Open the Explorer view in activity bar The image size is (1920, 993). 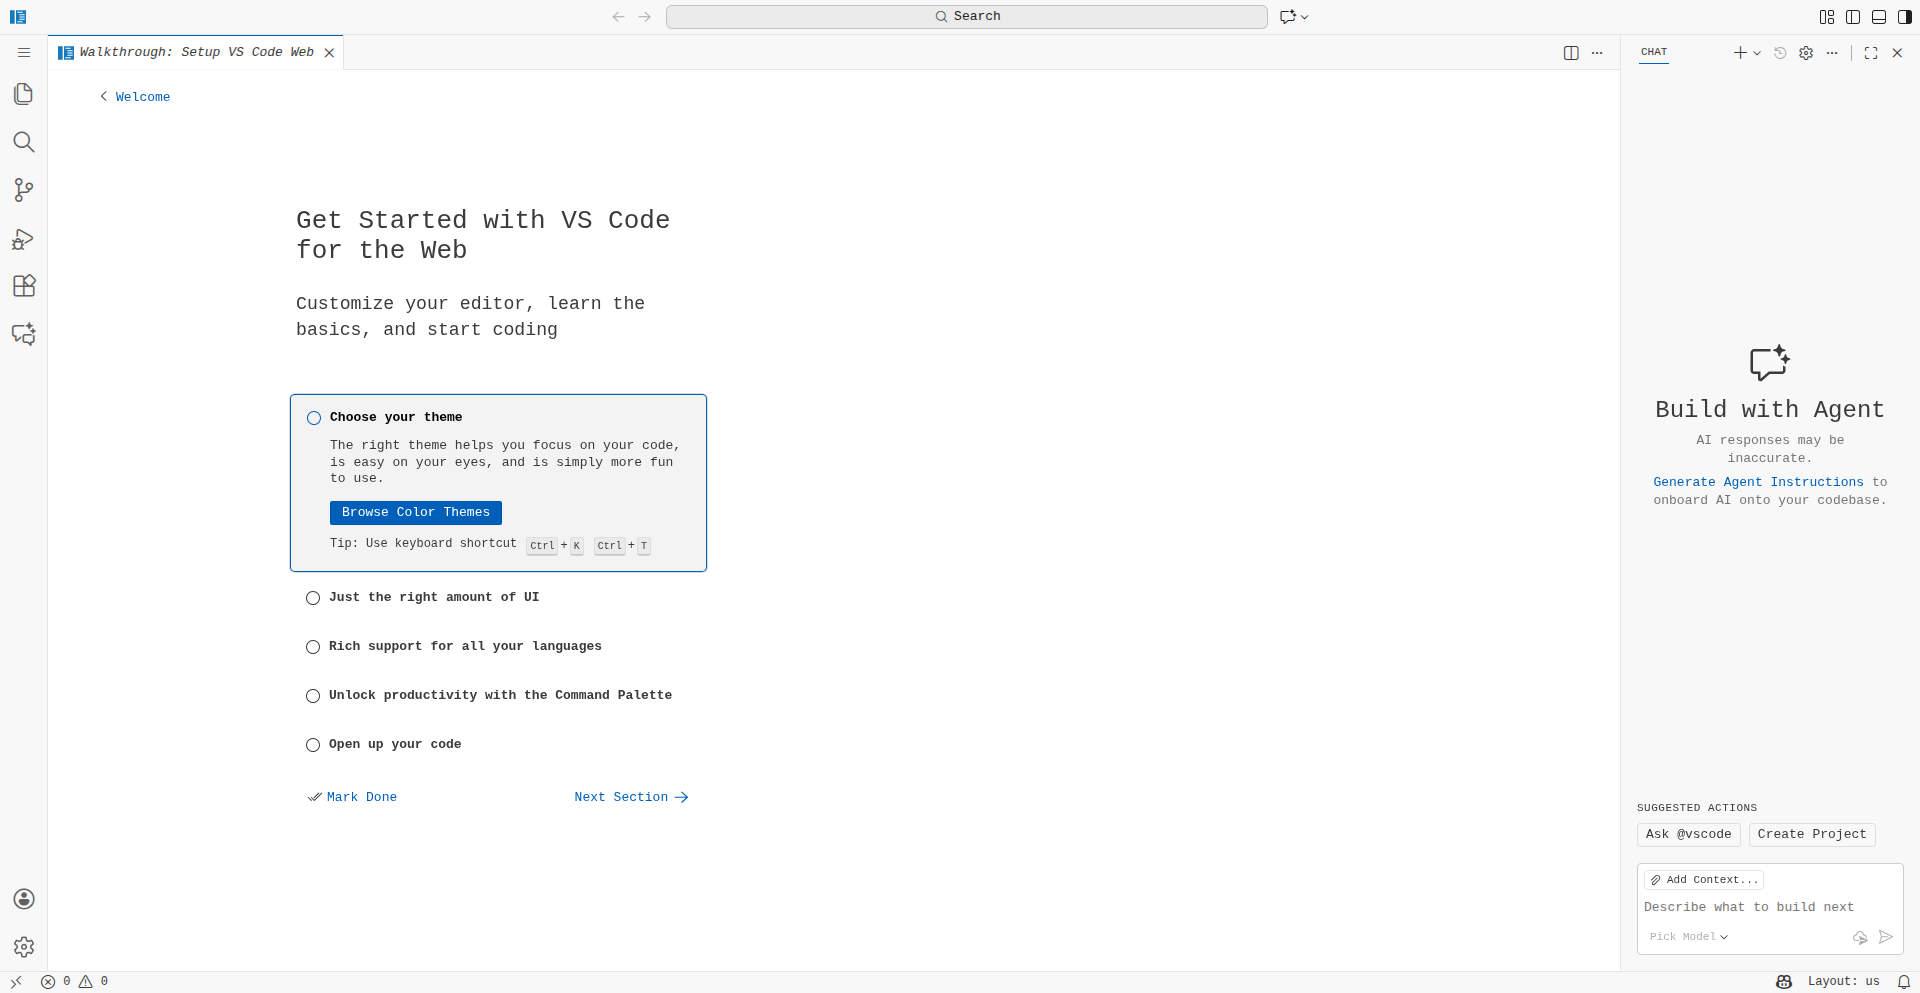pyautogui.click(x=24, y=94)
